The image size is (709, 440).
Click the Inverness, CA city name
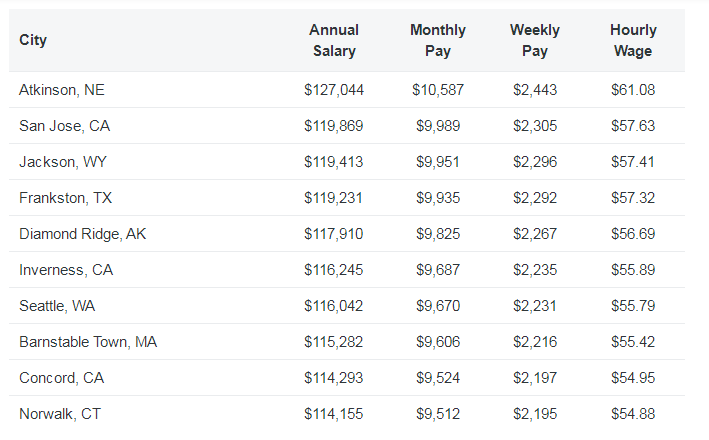(66, 270)
